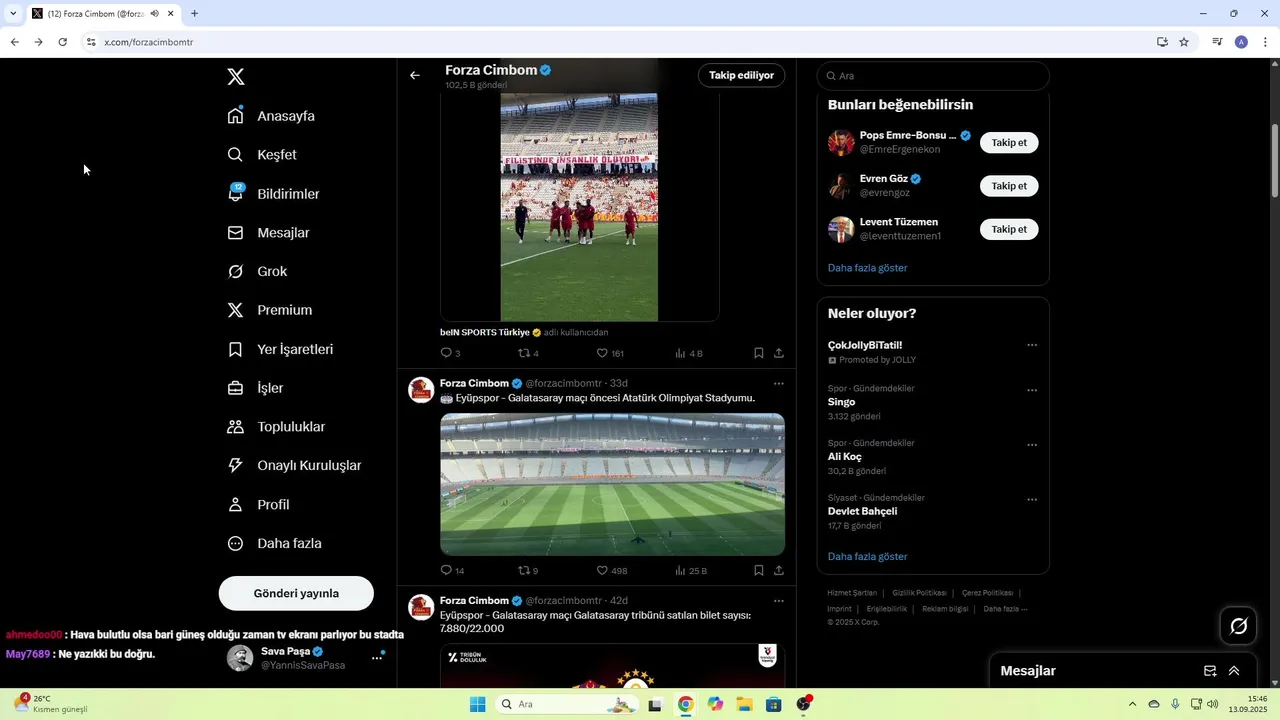This screenshot has height=720, width=1280.
Task: Open Çerez Politikası footer link
Action: 987,593
